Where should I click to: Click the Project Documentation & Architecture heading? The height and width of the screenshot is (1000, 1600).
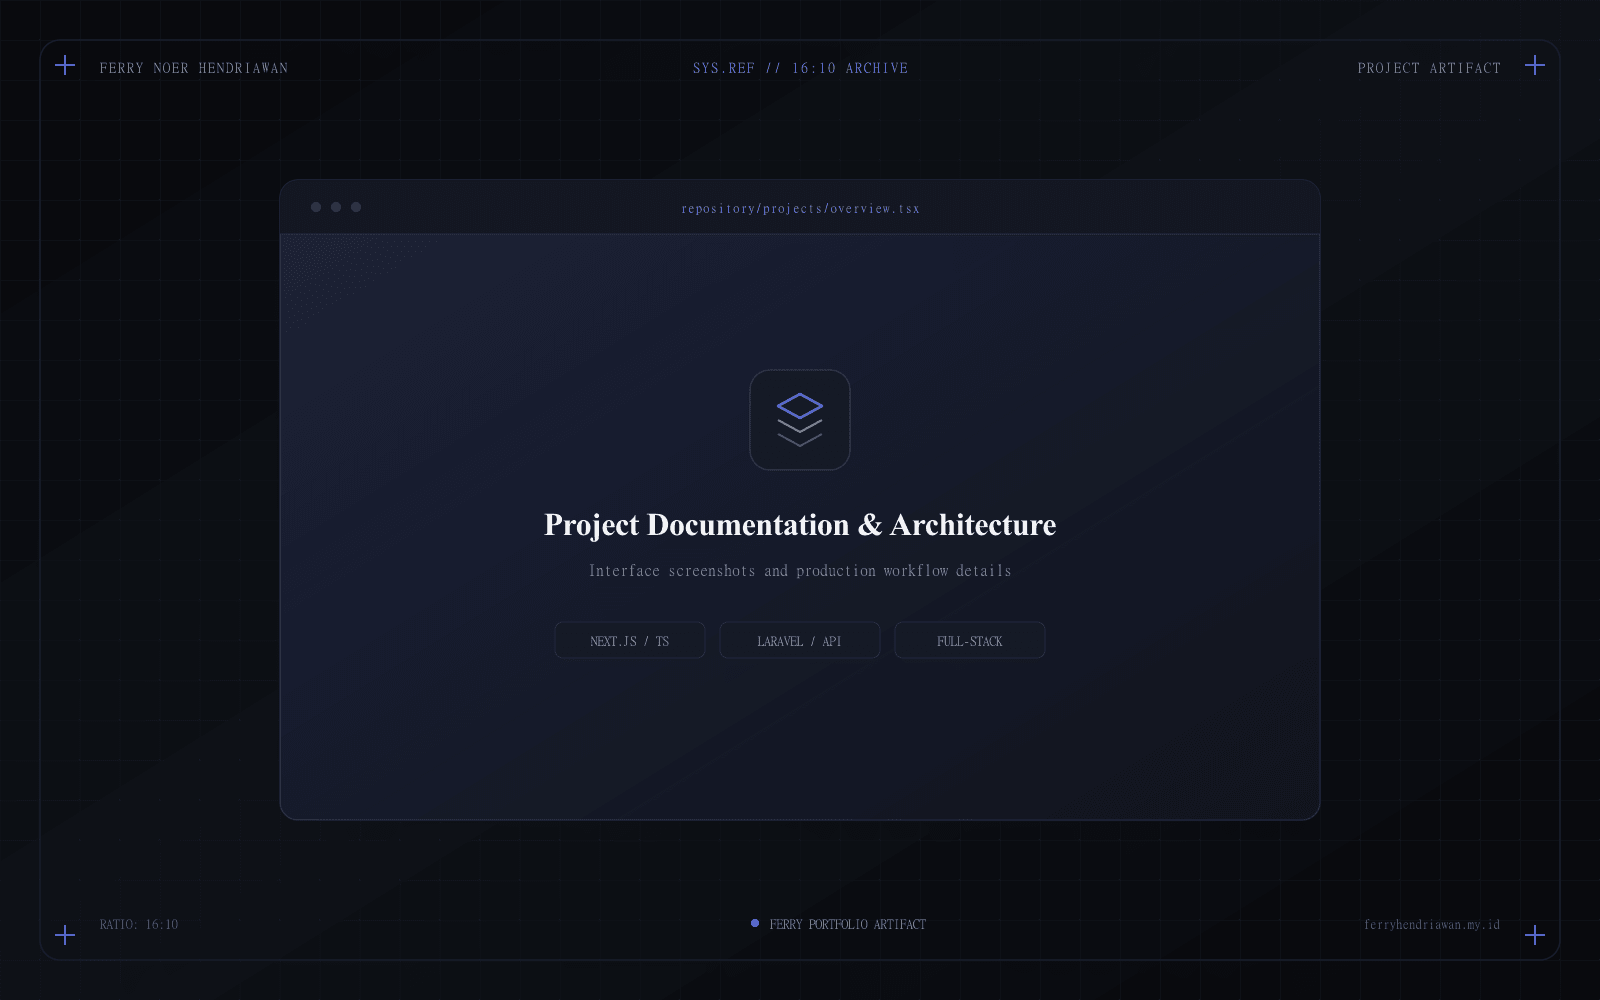pos(800,525)
